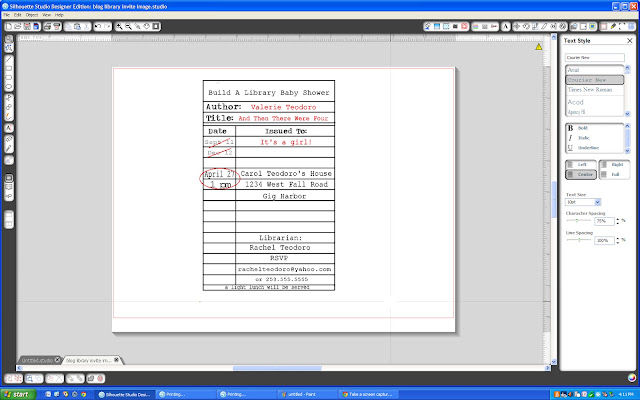Screen dimensions: 640x400
Task: Open the Help menu
Action: [59, 15]
